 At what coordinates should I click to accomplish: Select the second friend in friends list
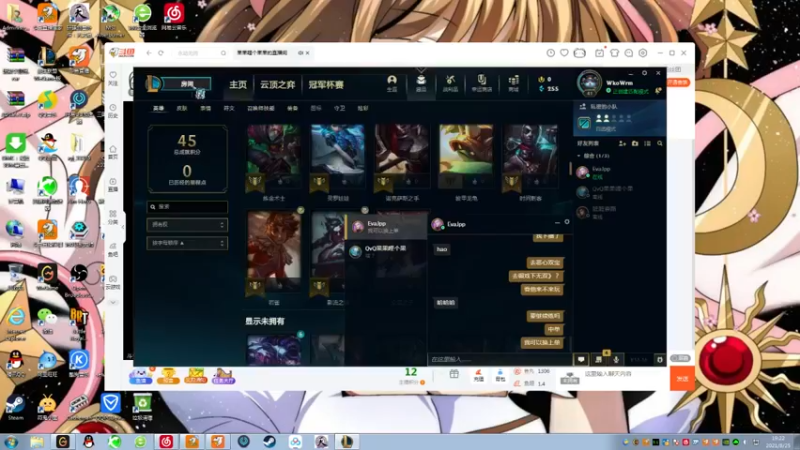click(x=619, y=192)
